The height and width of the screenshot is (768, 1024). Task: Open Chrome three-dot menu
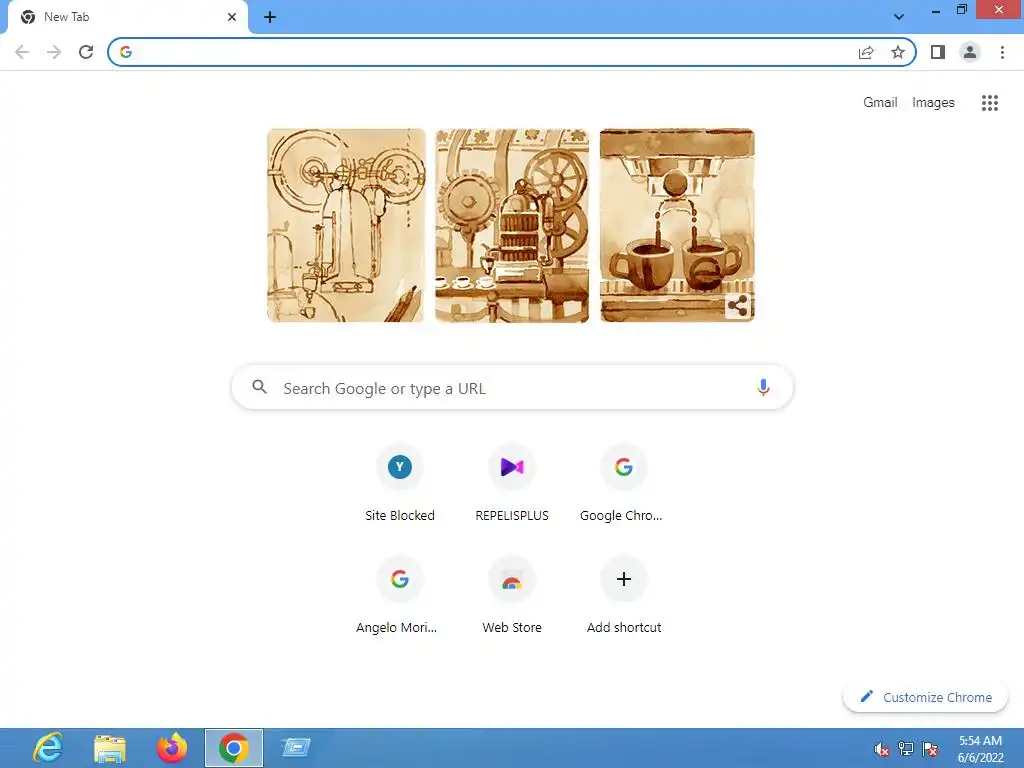click(x=1002, y=52)
